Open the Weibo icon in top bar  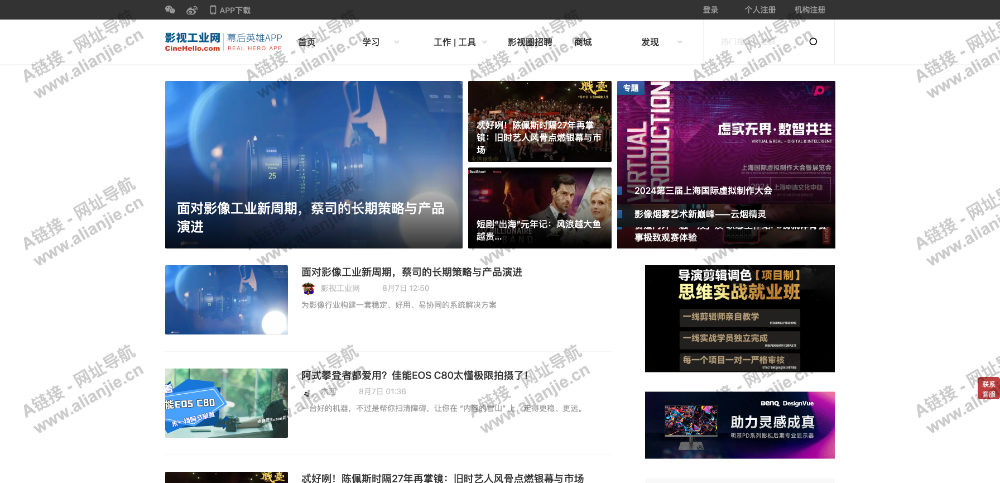click(192, 10)
